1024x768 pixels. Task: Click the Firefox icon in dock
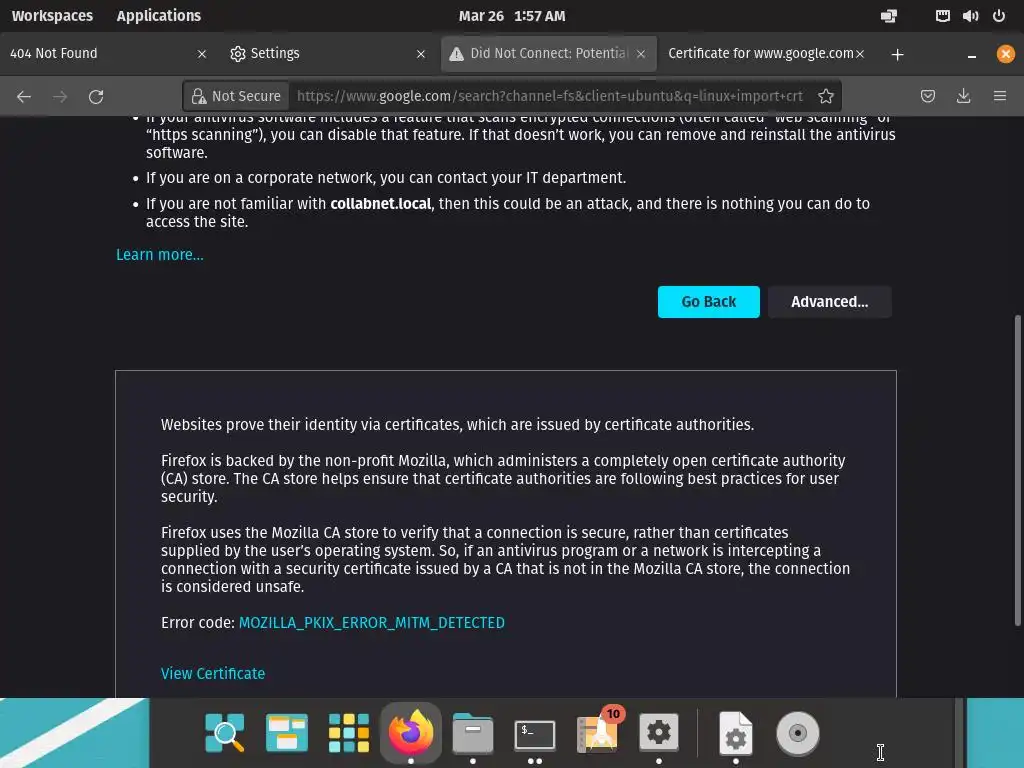(411, 731)
